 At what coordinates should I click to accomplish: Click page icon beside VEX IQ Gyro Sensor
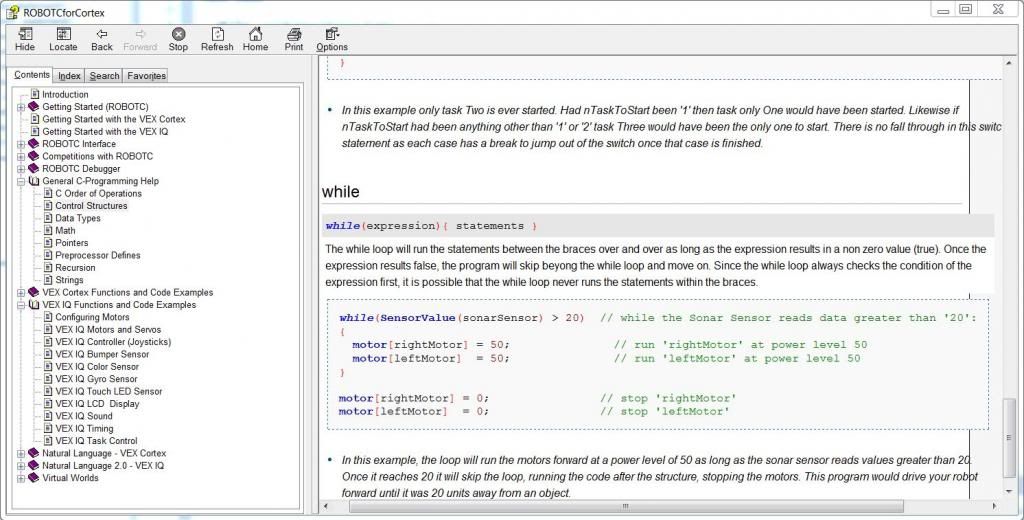(x=48, y=379)
